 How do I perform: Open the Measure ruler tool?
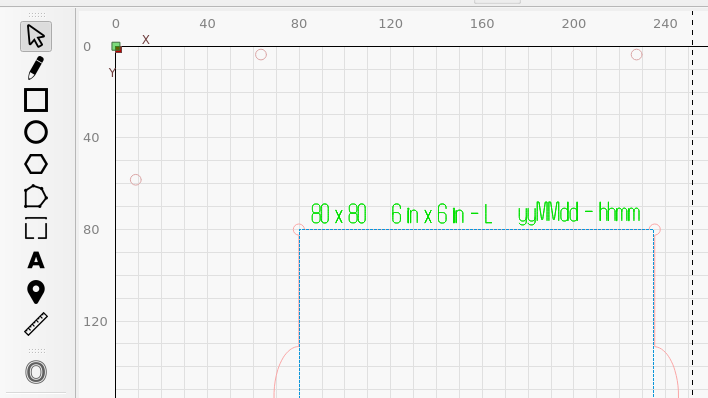tap(36, 324)
